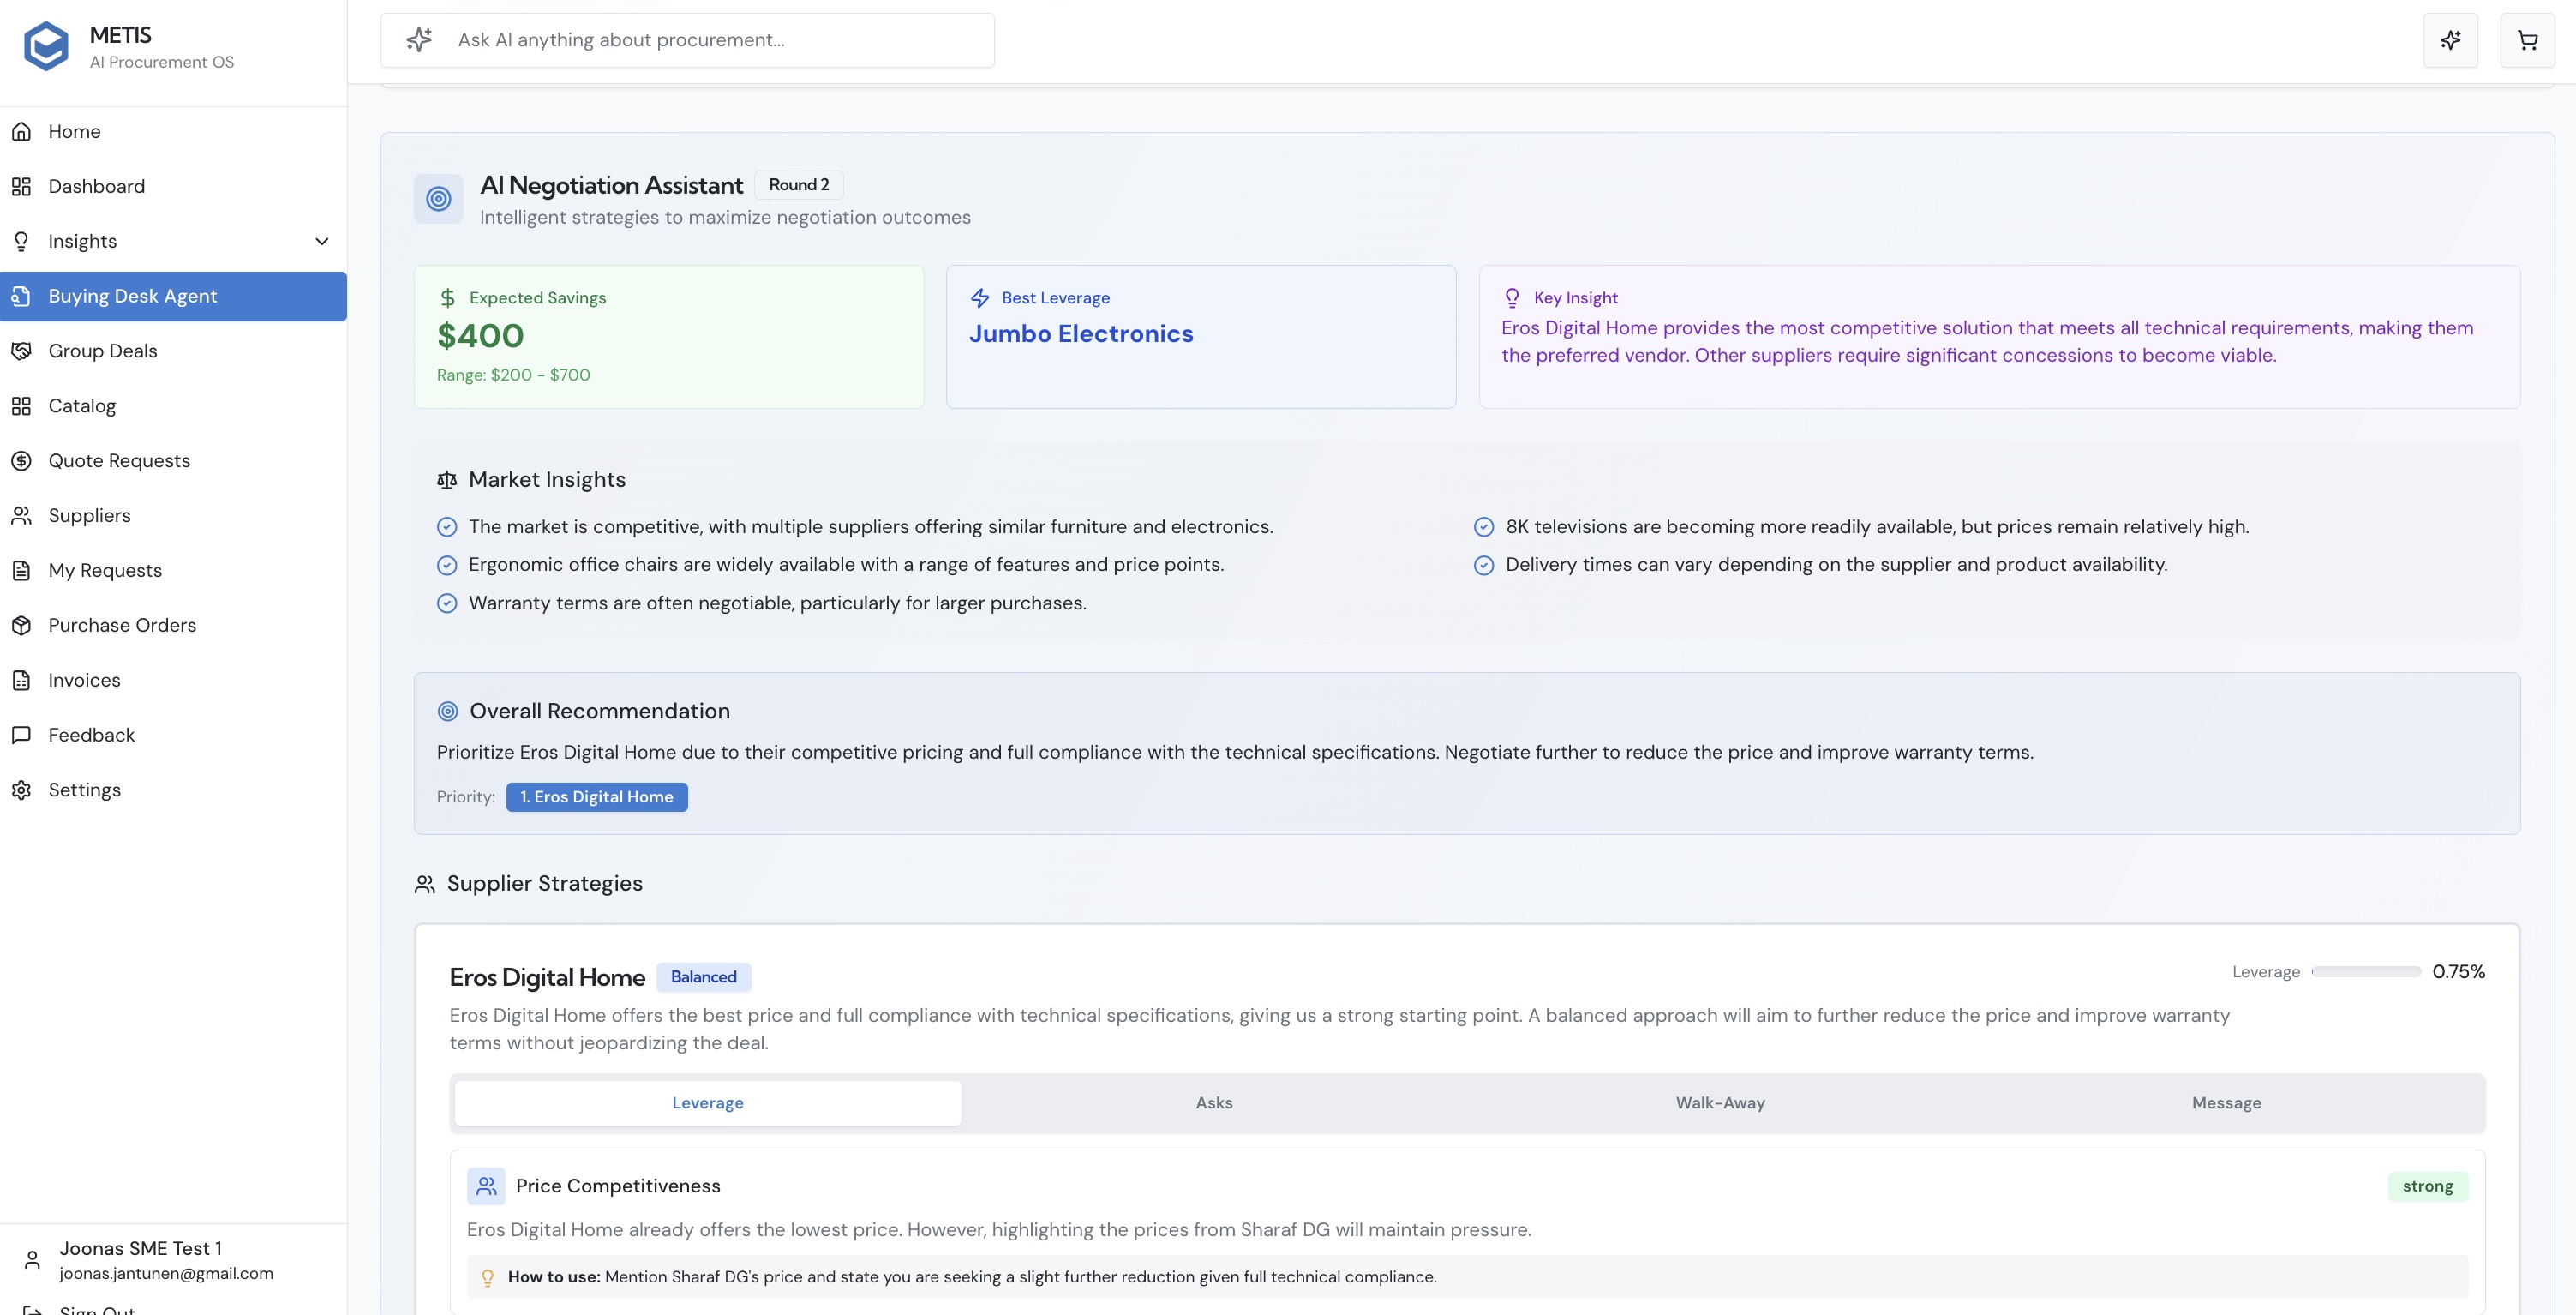Click the Market Insights scales icon
The width and height of the screenshot is (2576, 1315).
[447, 480]
